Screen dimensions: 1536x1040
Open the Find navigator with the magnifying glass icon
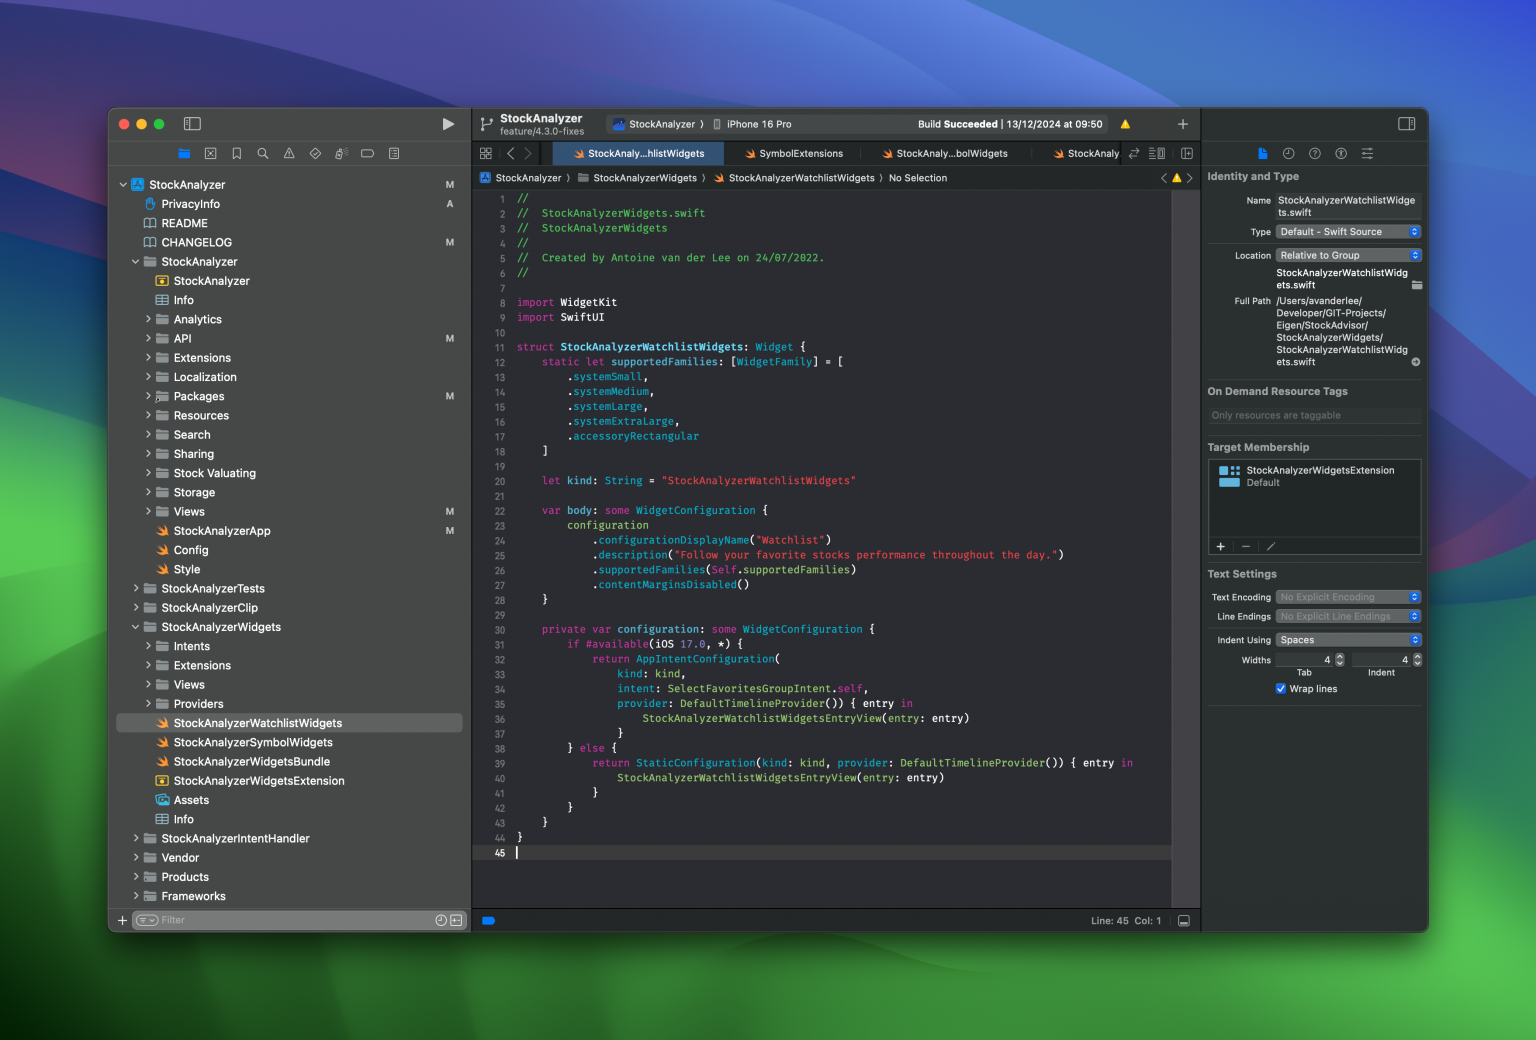262,153
